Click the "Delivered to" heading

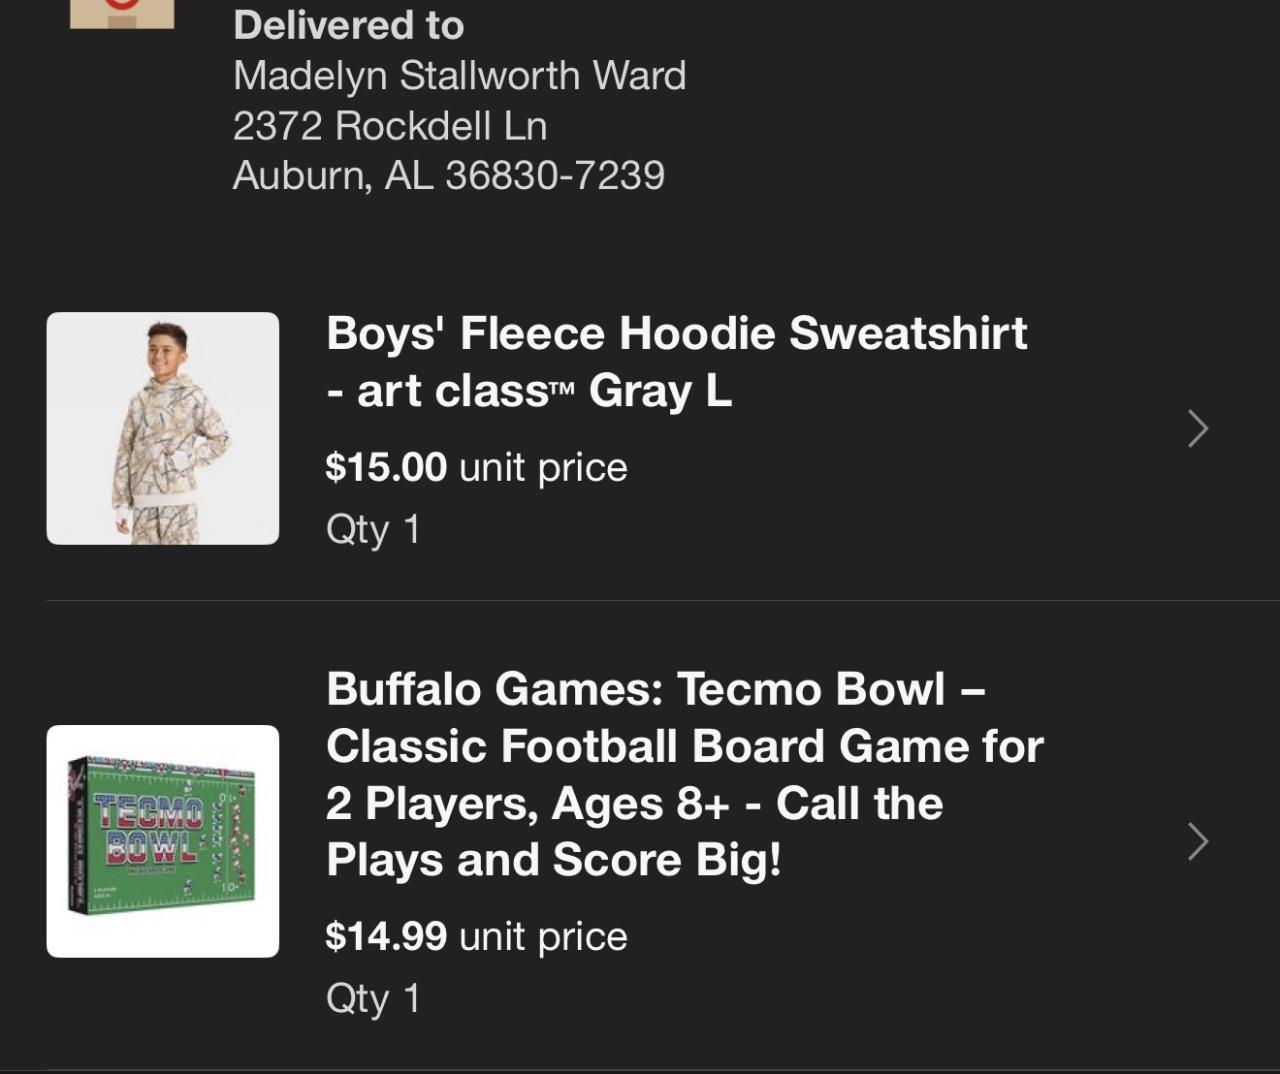tap(348, 26)
